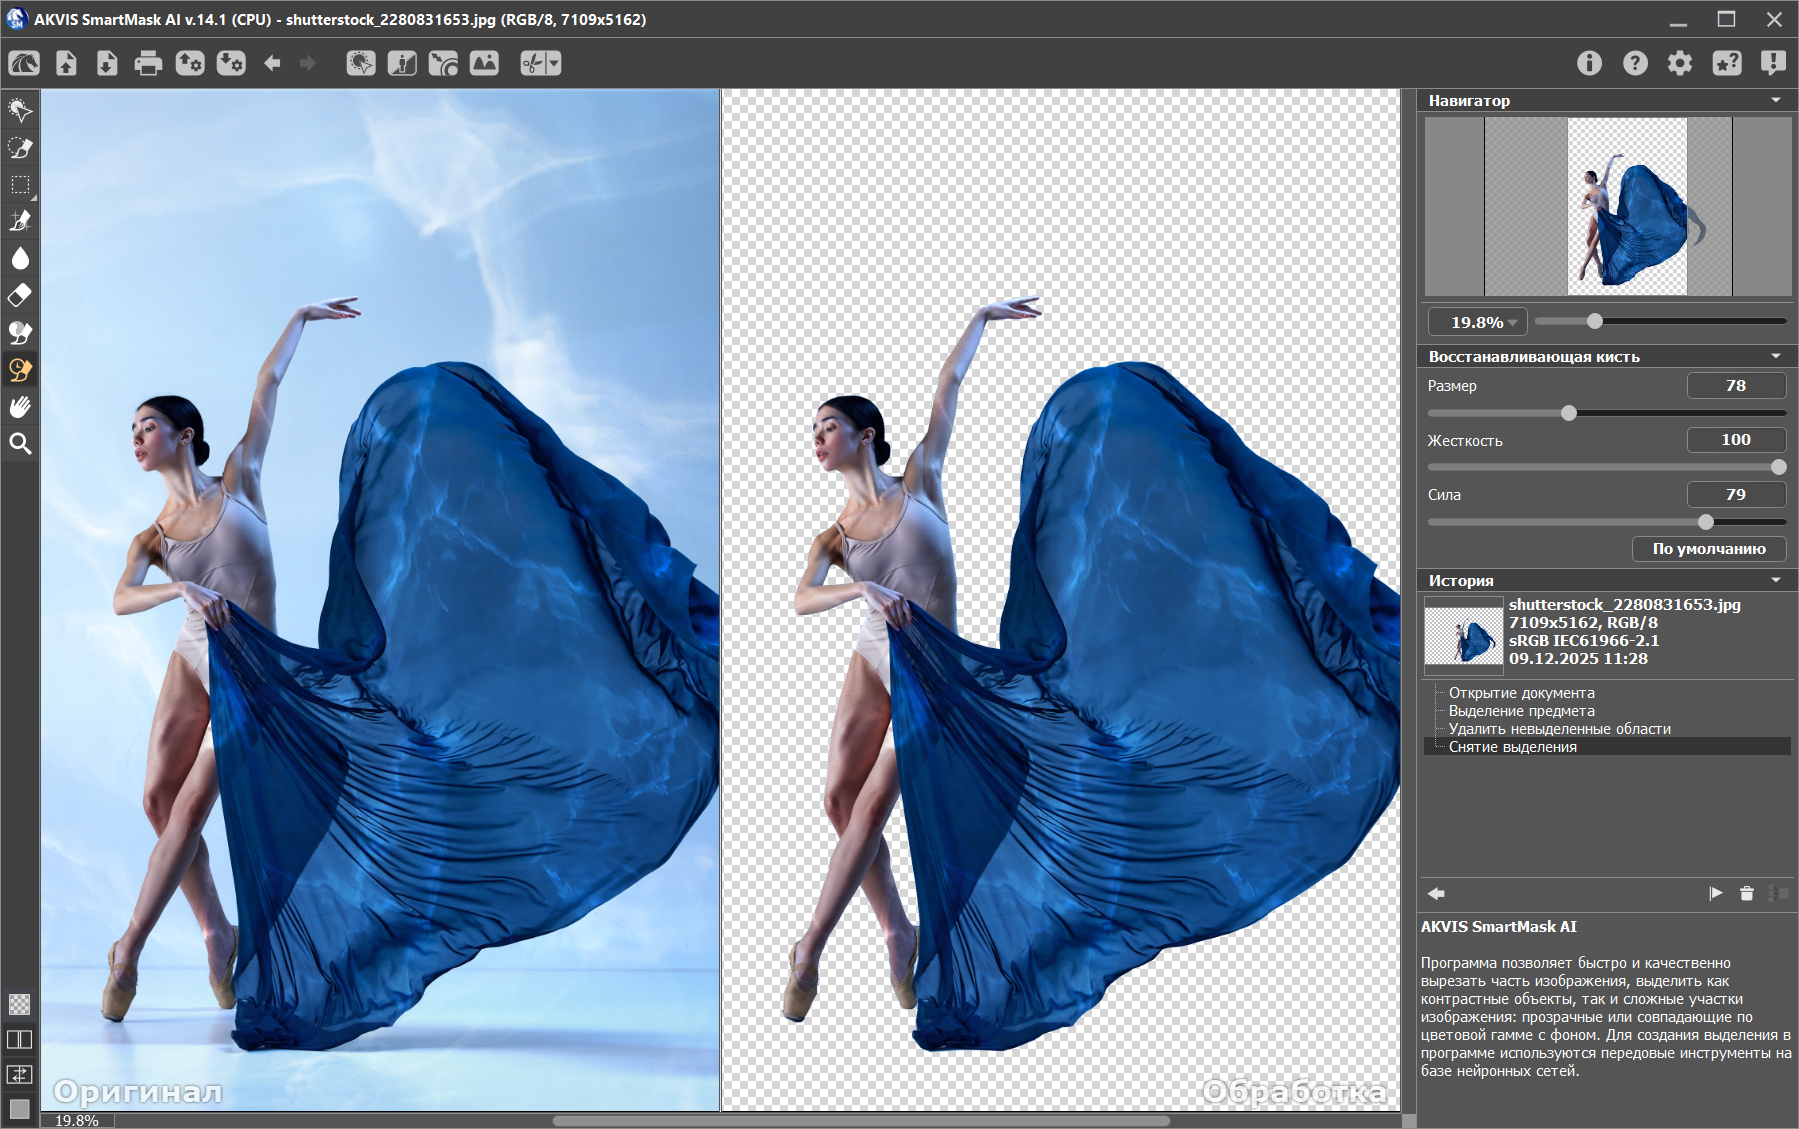Select the water drop blur tool
Image resolution: width=1799 pixels, height=1129 pixels.
point(20,259)
